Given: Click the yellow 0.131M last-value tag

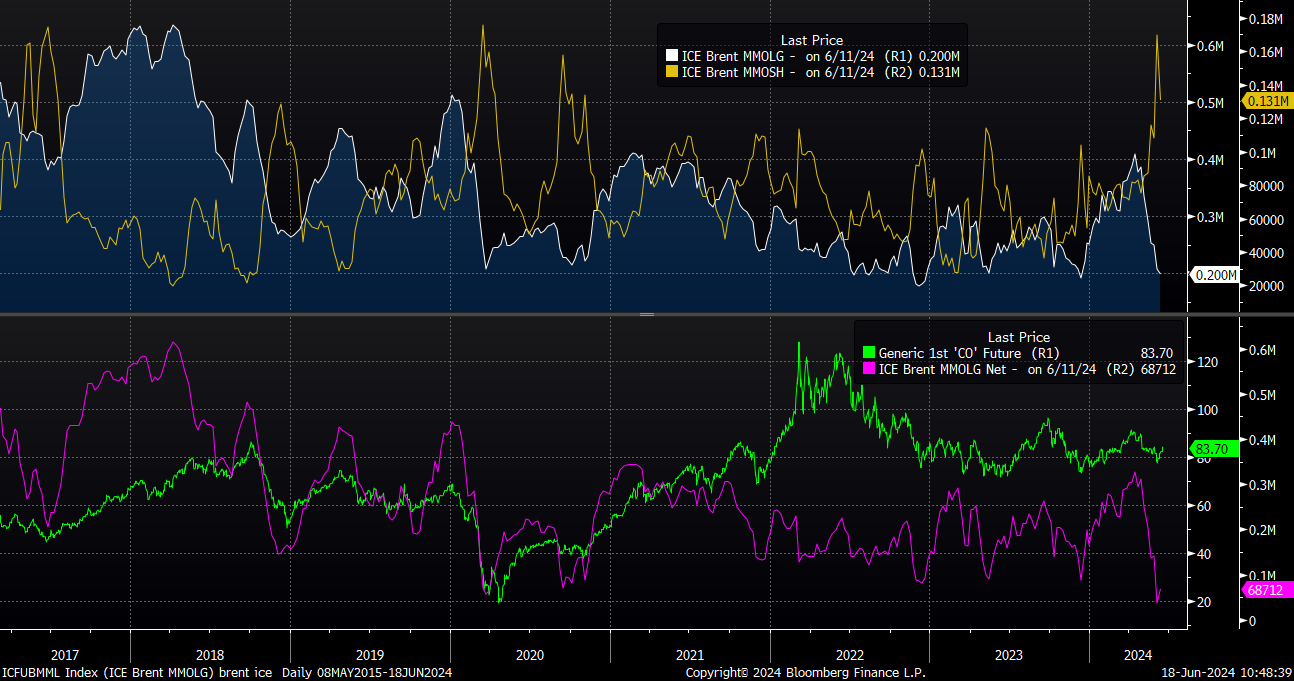Looking at the screenshot, I should [1266, 101].
